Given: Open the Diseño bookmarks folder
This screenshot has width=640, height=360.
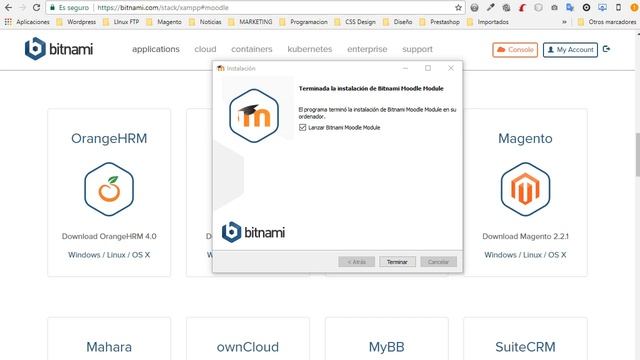Looking at the screenshot, I should 398,22.
